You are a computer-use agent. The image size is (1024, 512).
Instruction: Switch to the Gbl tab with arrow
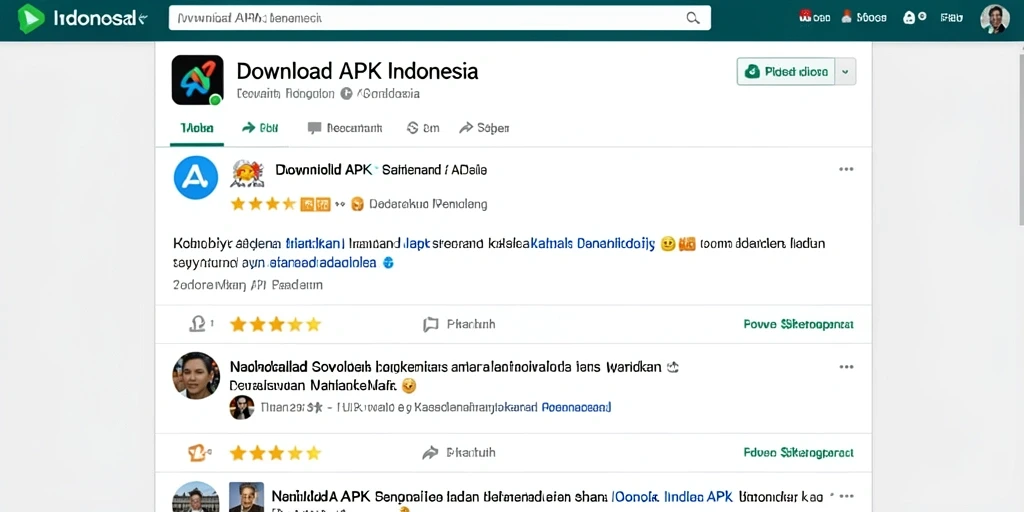click(x=260, y=128)
